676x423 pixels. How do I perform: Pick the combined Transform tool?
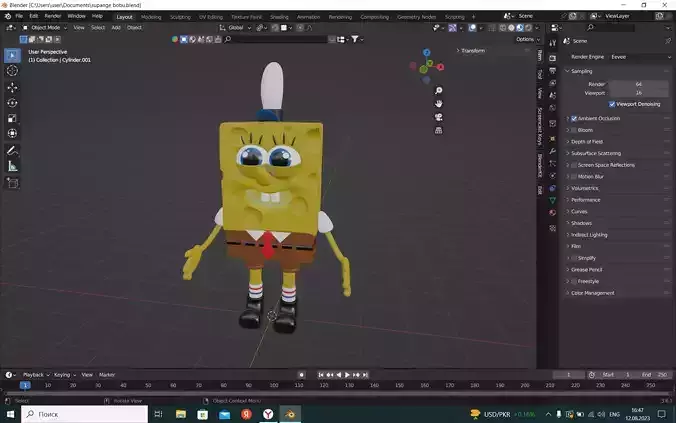click(12, 134)
